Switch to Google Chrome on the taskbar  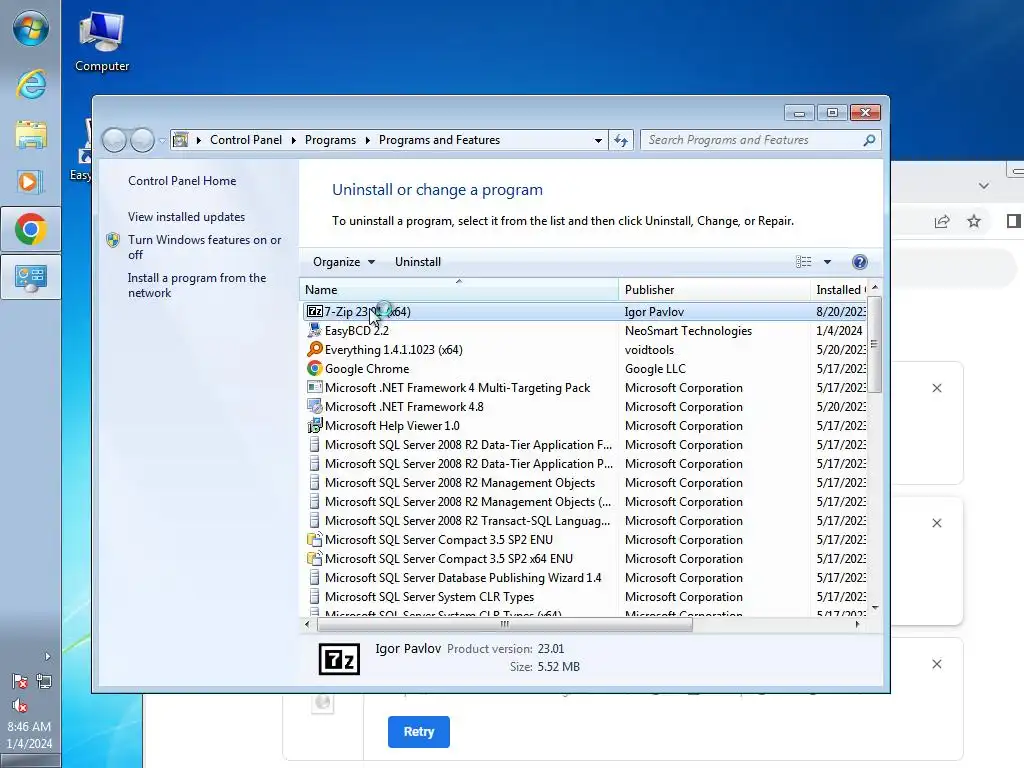(x=31, y=229)
